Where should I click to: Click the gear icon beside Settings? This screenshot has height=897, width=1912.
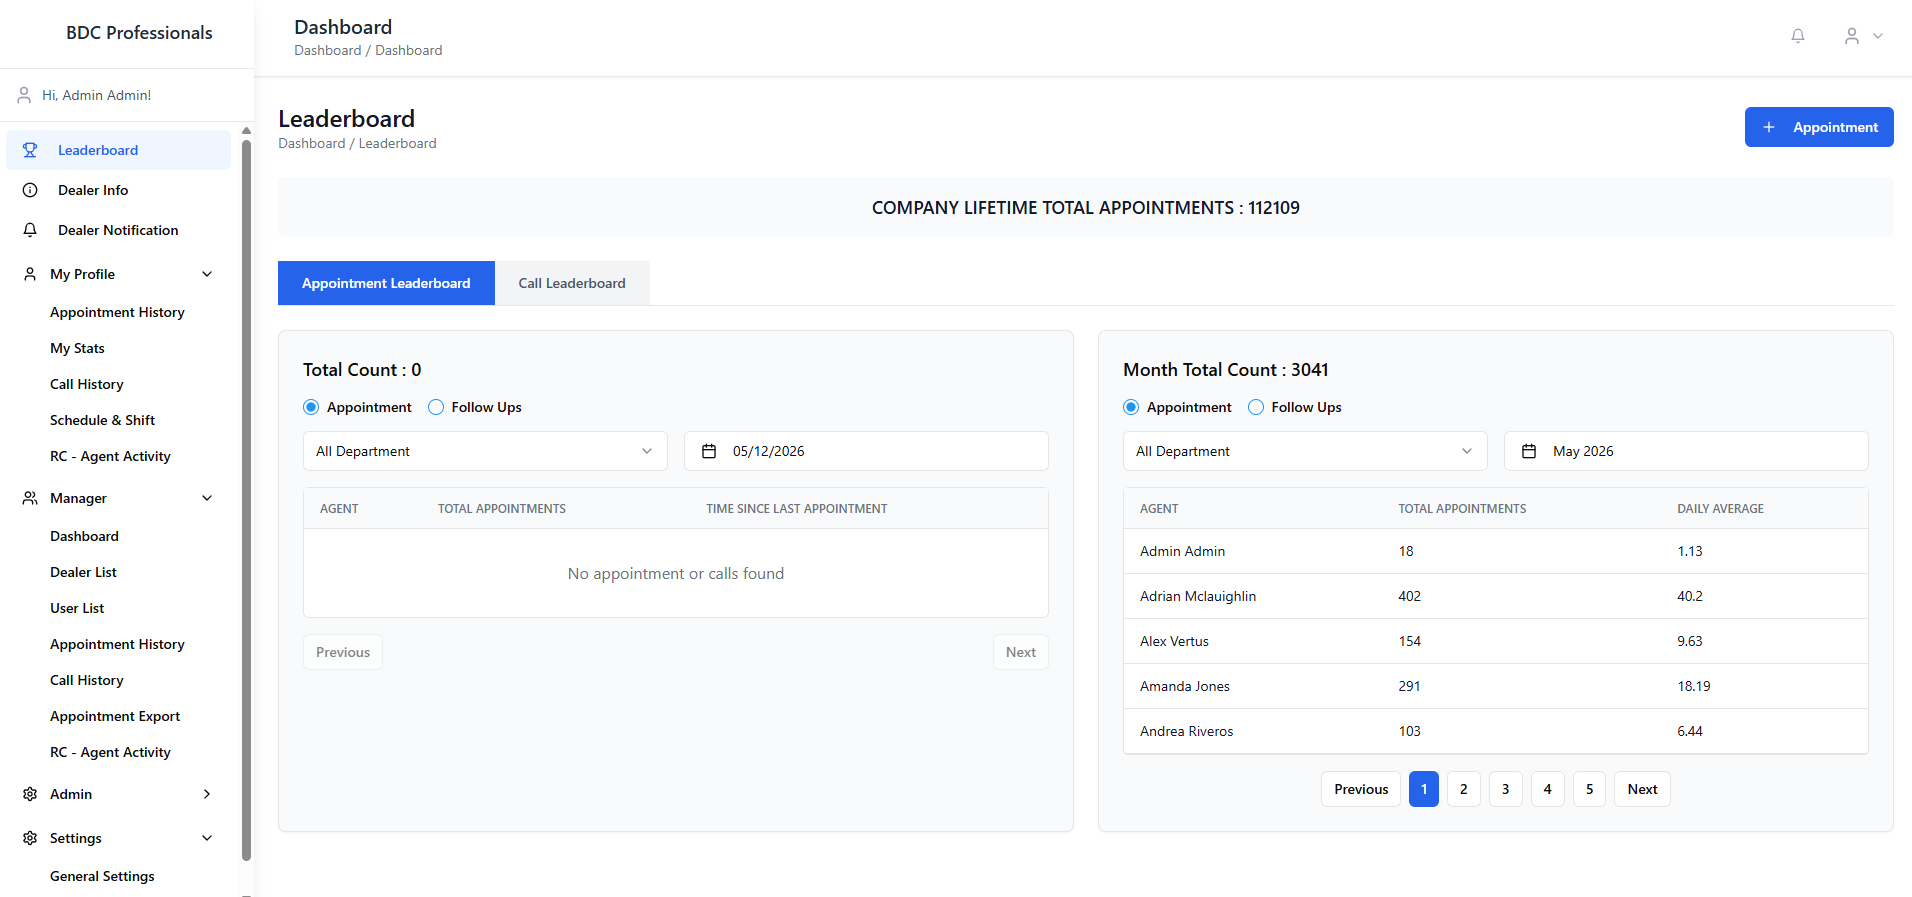pos(30,838)
